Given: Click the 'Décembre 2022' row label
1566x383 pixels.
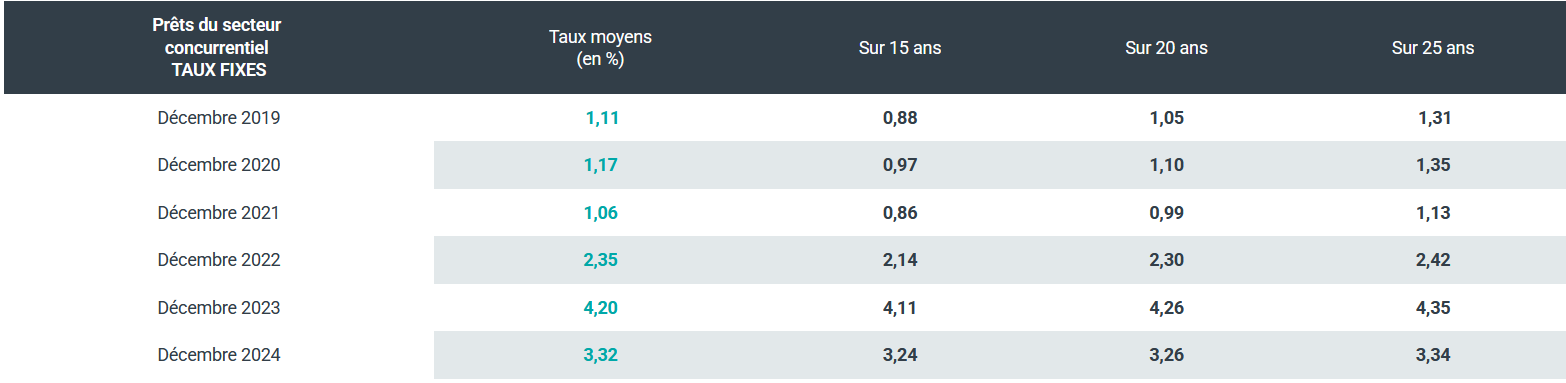Looking at the screenshot, I should point(219,260).
